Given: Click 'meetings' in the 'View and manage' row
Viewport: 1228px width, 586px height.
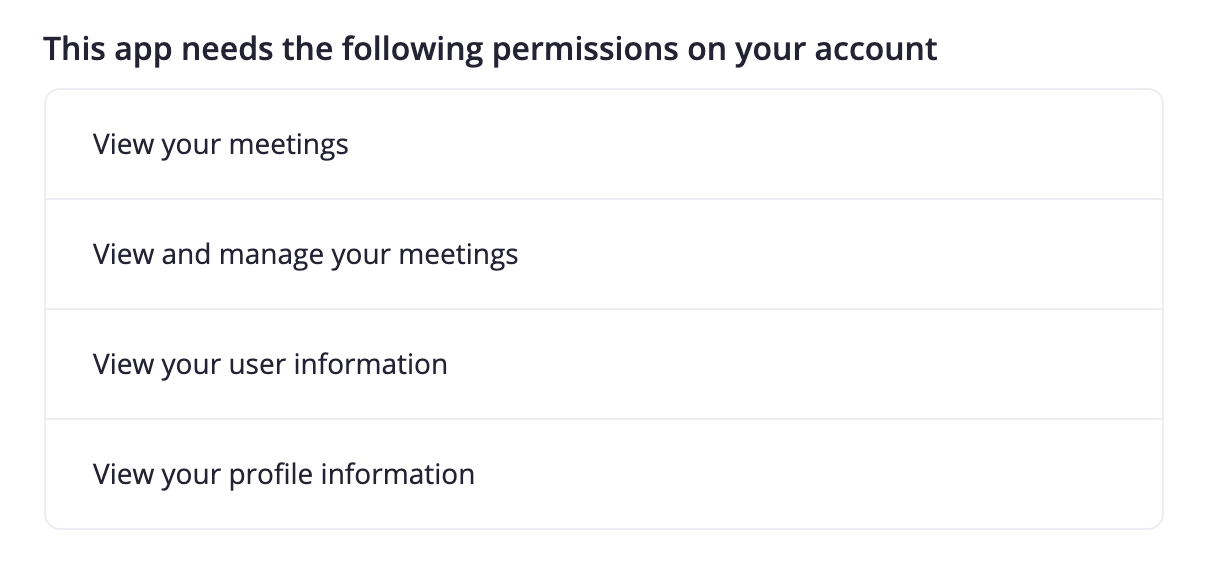Looking at the screenshot, I should tap(459, 255).
